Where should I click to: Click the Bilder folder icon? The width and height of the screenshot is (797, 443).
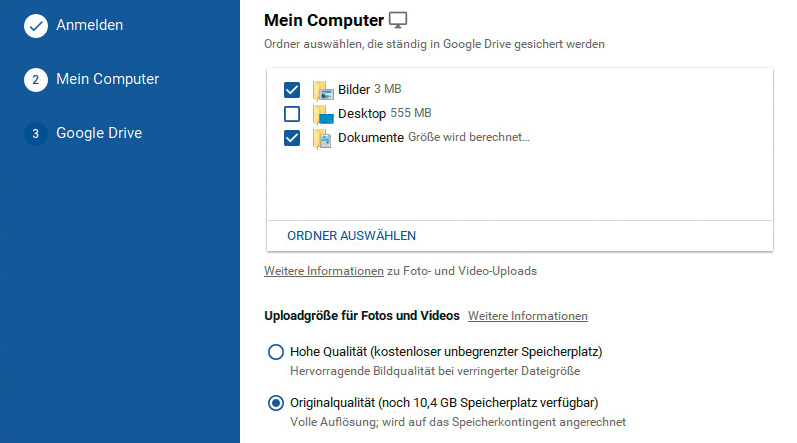[x=323, y=90]
